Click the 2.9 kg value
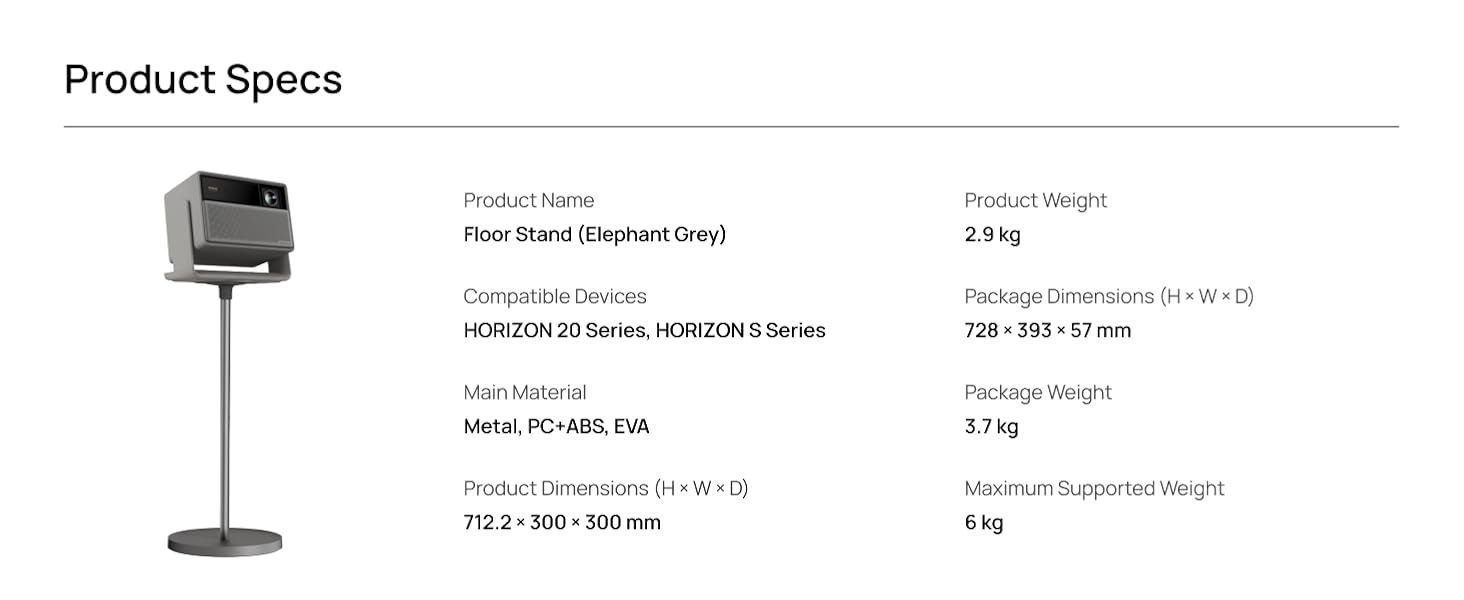 (x=992, y=234)
